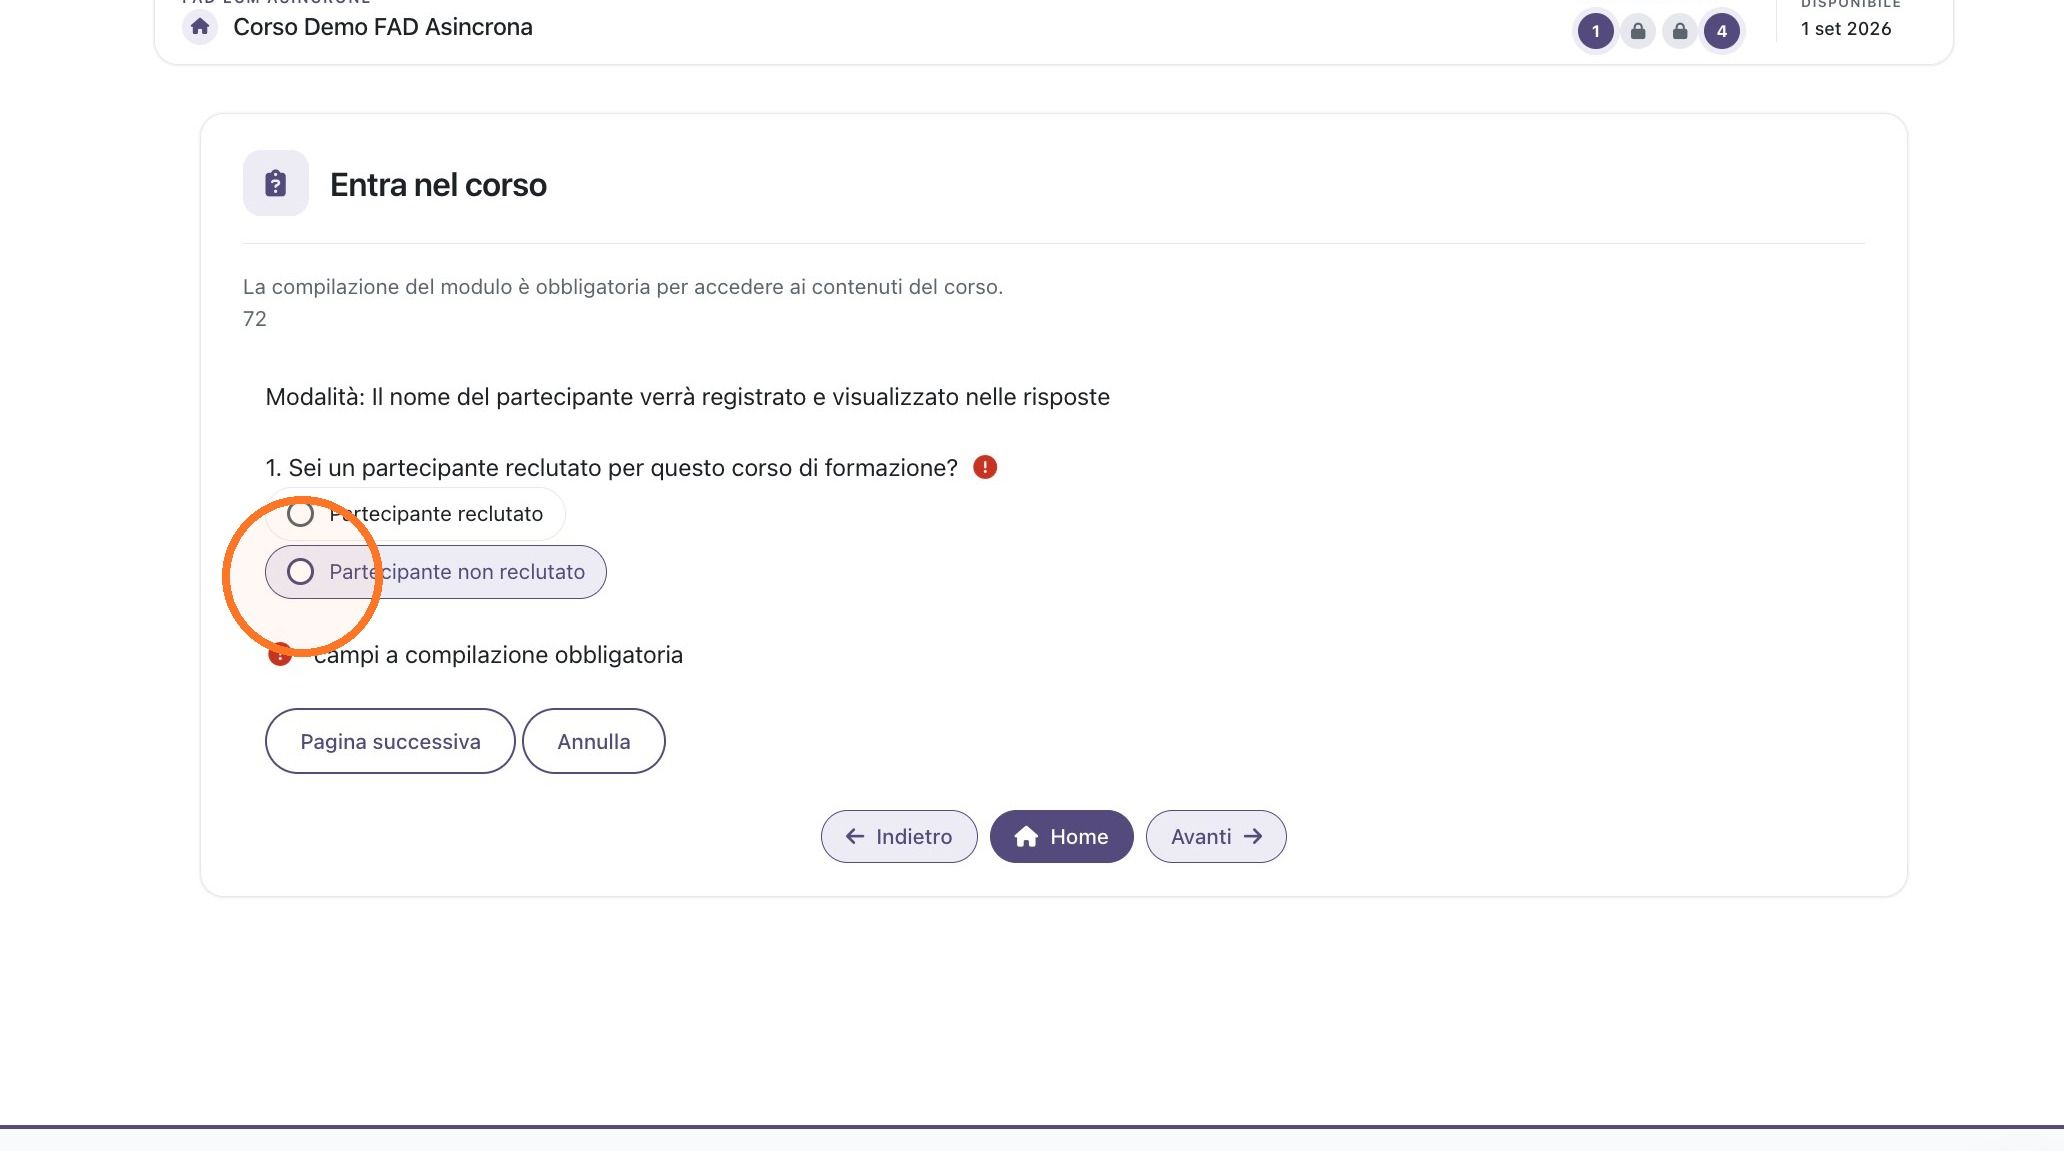2064x1151 pixels.
Task: Jump to step 4 in the progress indicator
Action: pyautogui.click(x=1722, y=31)
